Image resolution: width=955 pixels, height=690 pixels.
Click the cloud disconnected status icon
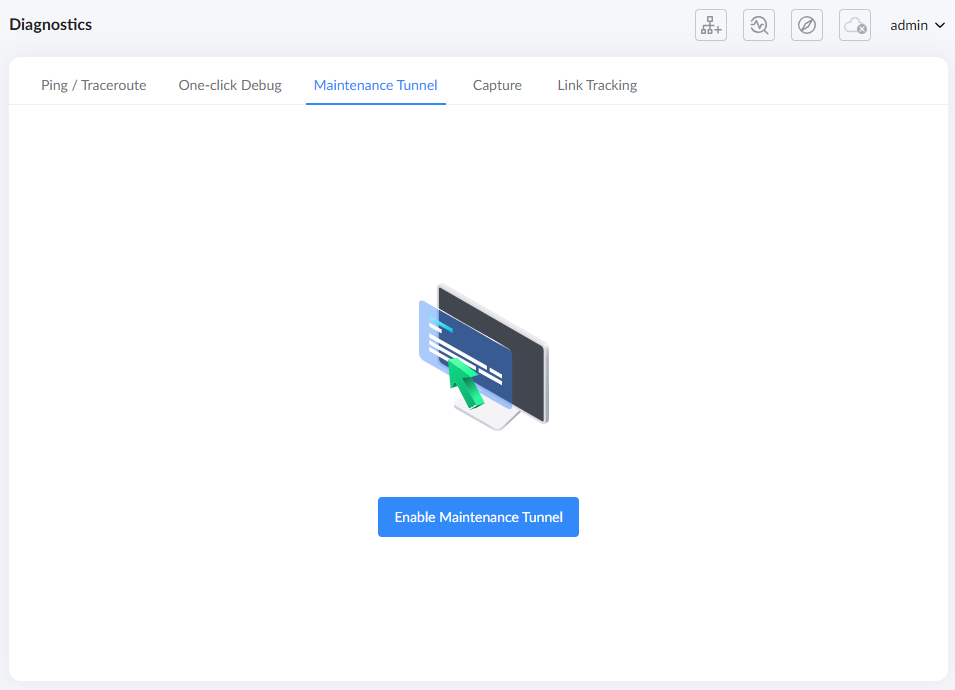(x=855, y=25)
